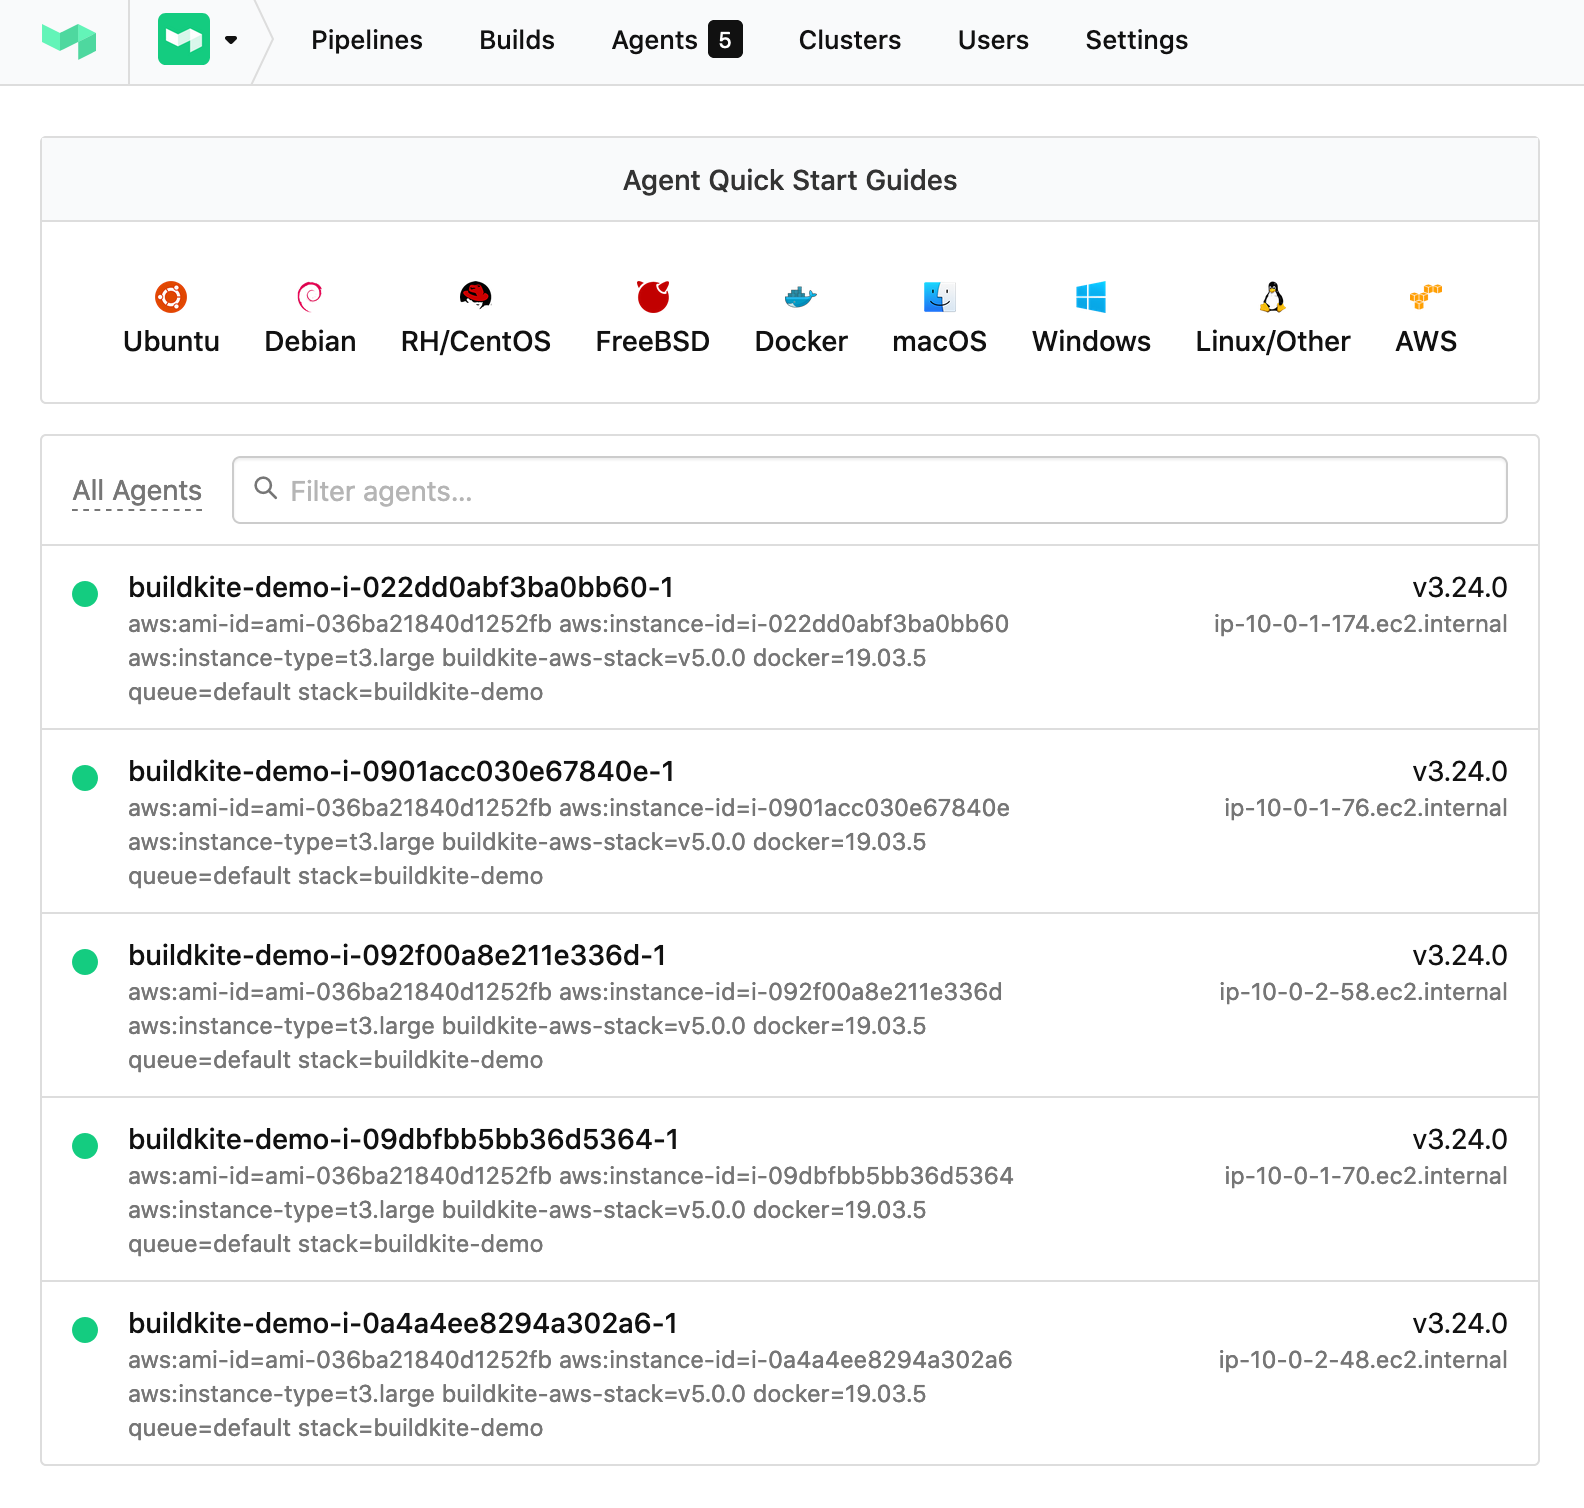
Task: Open the RH/CentOS guide label
Action: pos(476,341)
